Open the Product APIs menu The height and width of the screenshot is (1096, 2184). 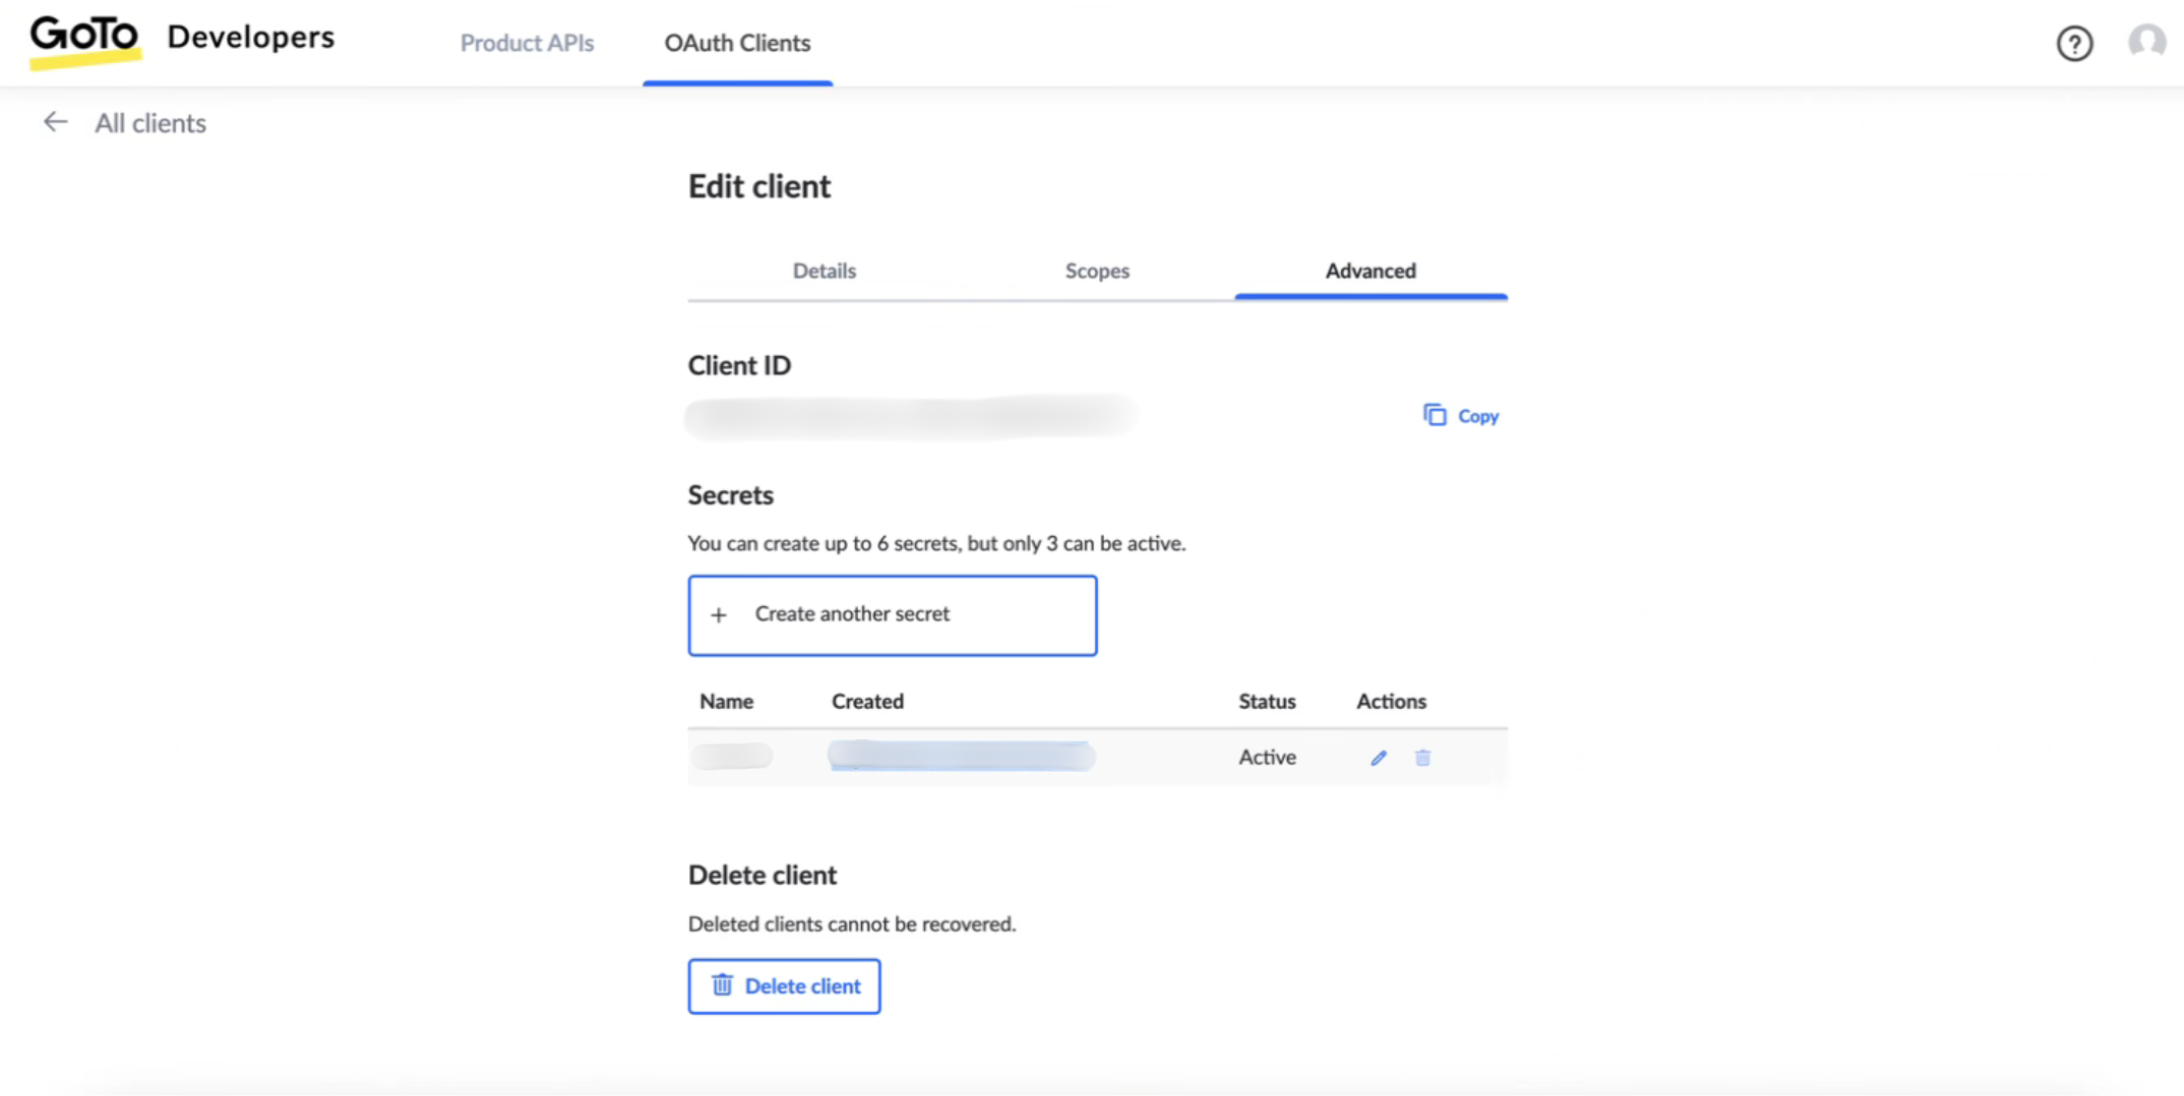(527, 43)
